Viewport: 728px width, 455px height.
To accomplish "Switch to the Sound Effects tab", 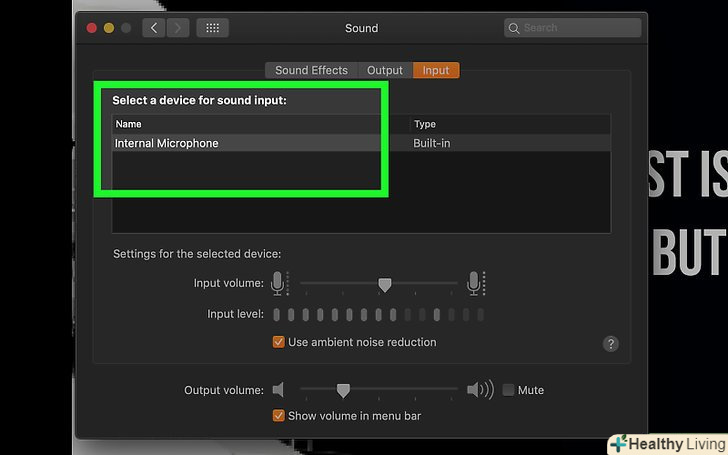I will (311, 70).
